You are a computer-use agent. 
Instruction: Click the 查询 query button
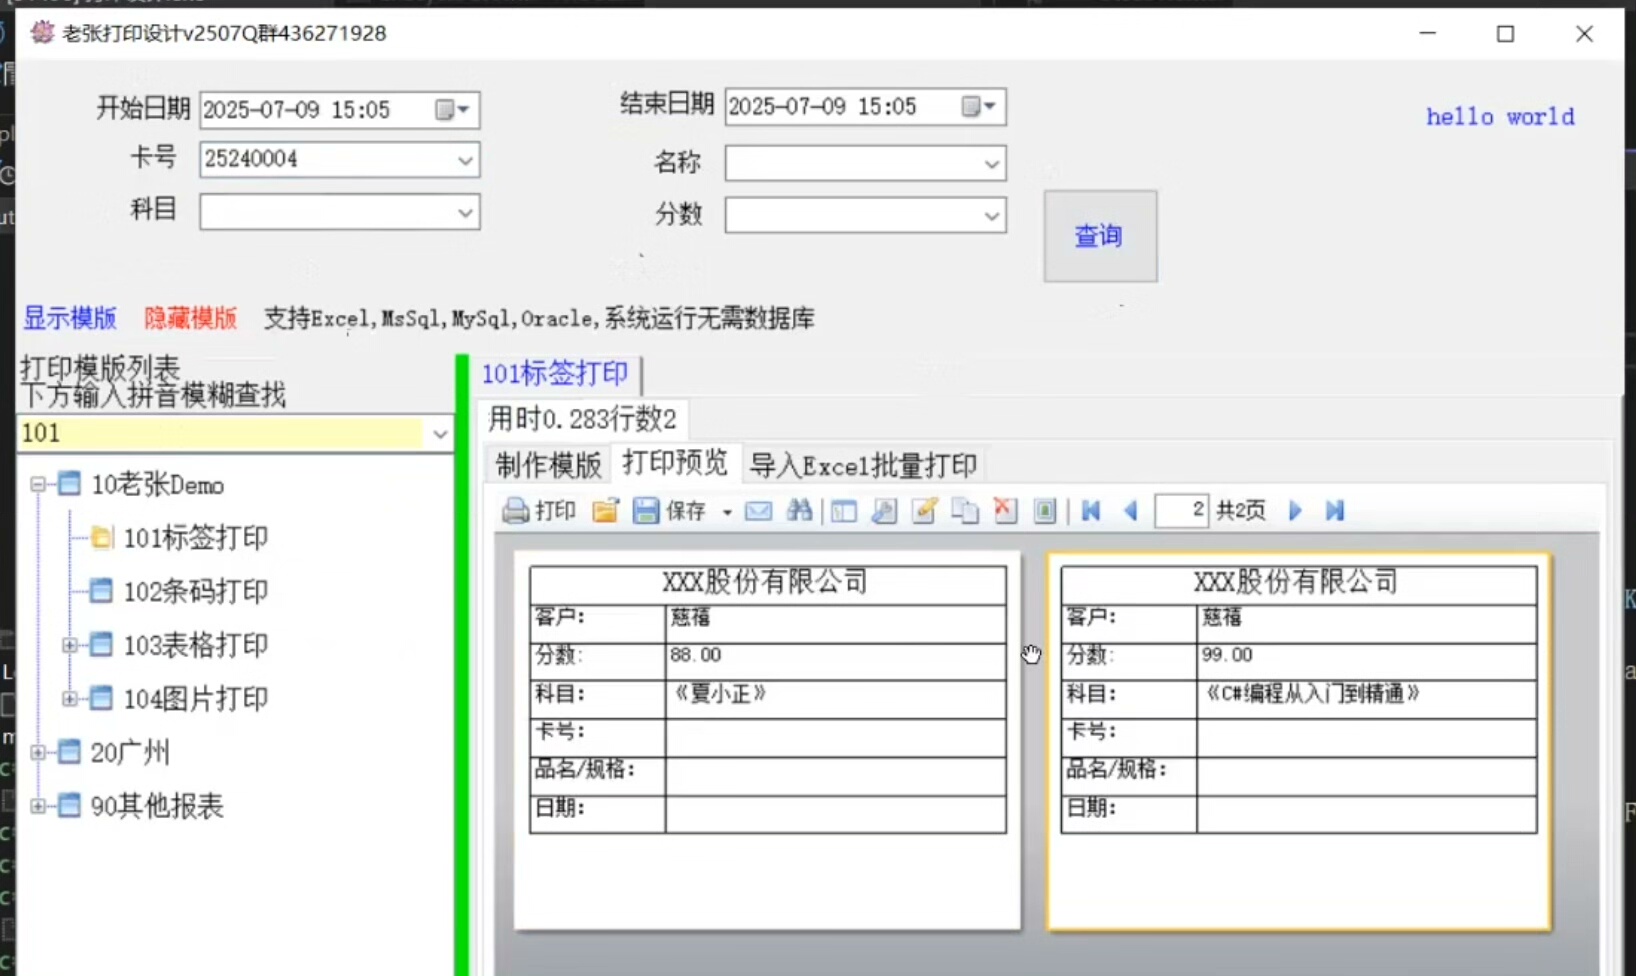(x=1100, y=236)
